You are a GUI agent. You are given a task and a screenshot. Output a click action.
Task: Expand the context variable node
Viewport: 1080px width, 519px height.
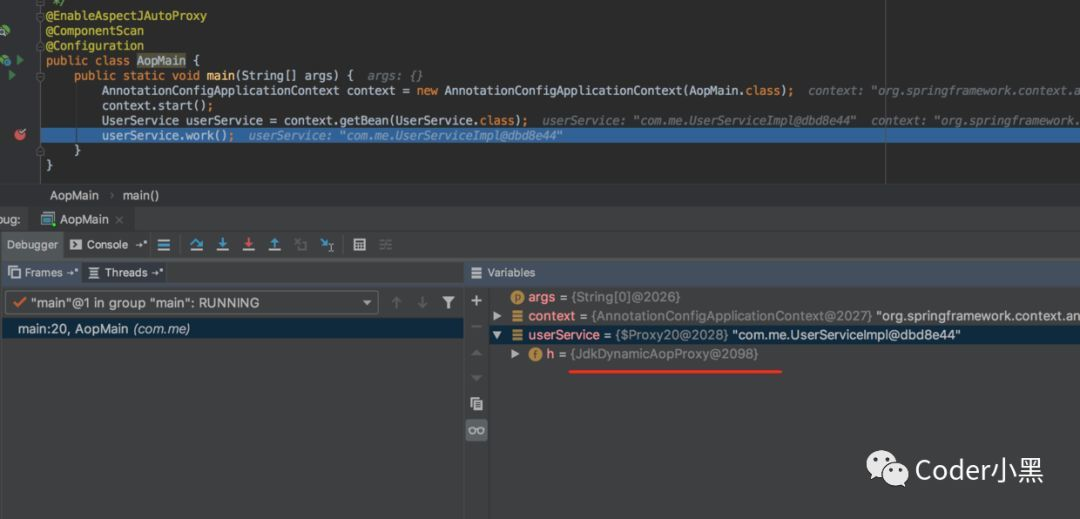pyautogui.click(x=499, y=316)
